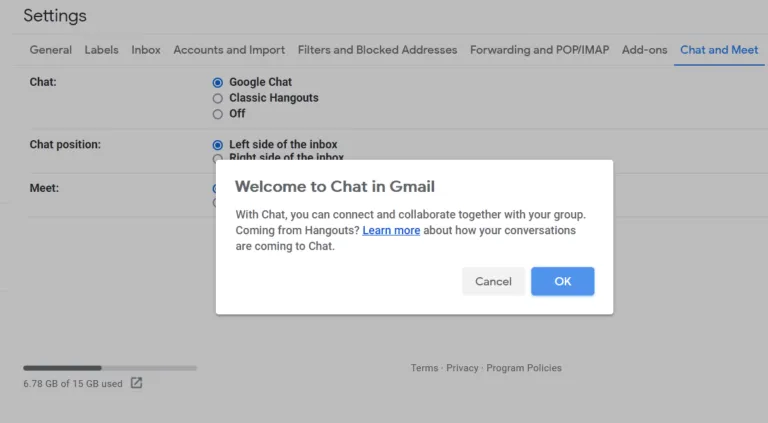Click the storage usage progress bar
This screenshot has height=423, width=768.
click(x=110, y=368)
